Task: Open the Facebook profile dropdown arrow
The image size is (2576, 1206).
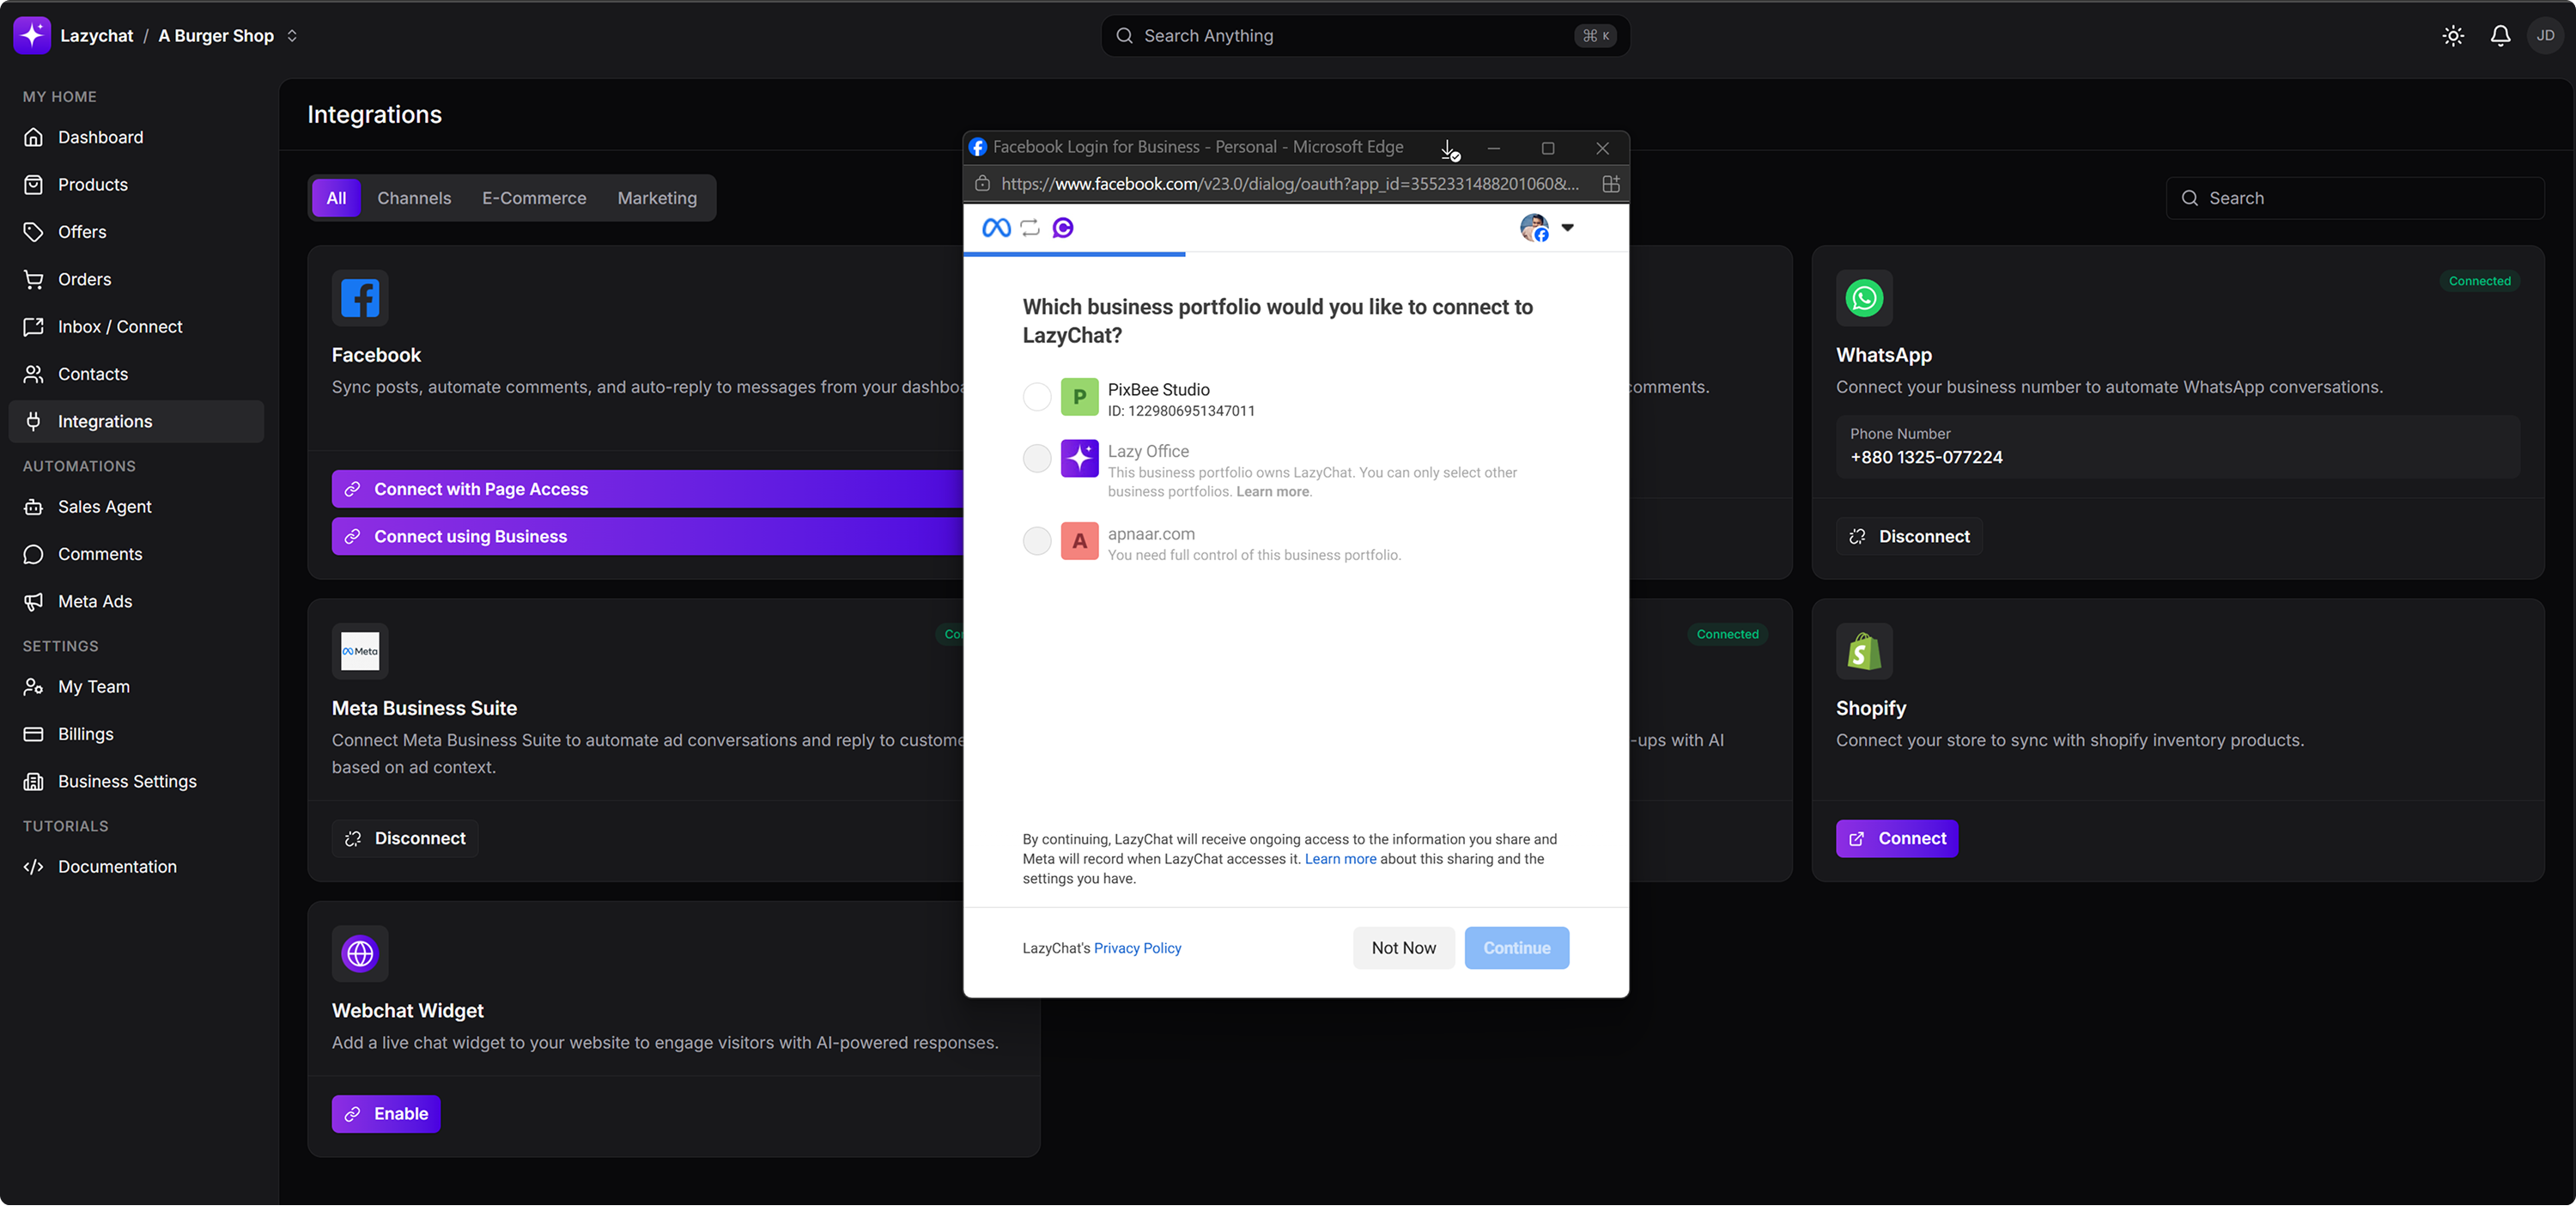Action: tap(1567, 228)
